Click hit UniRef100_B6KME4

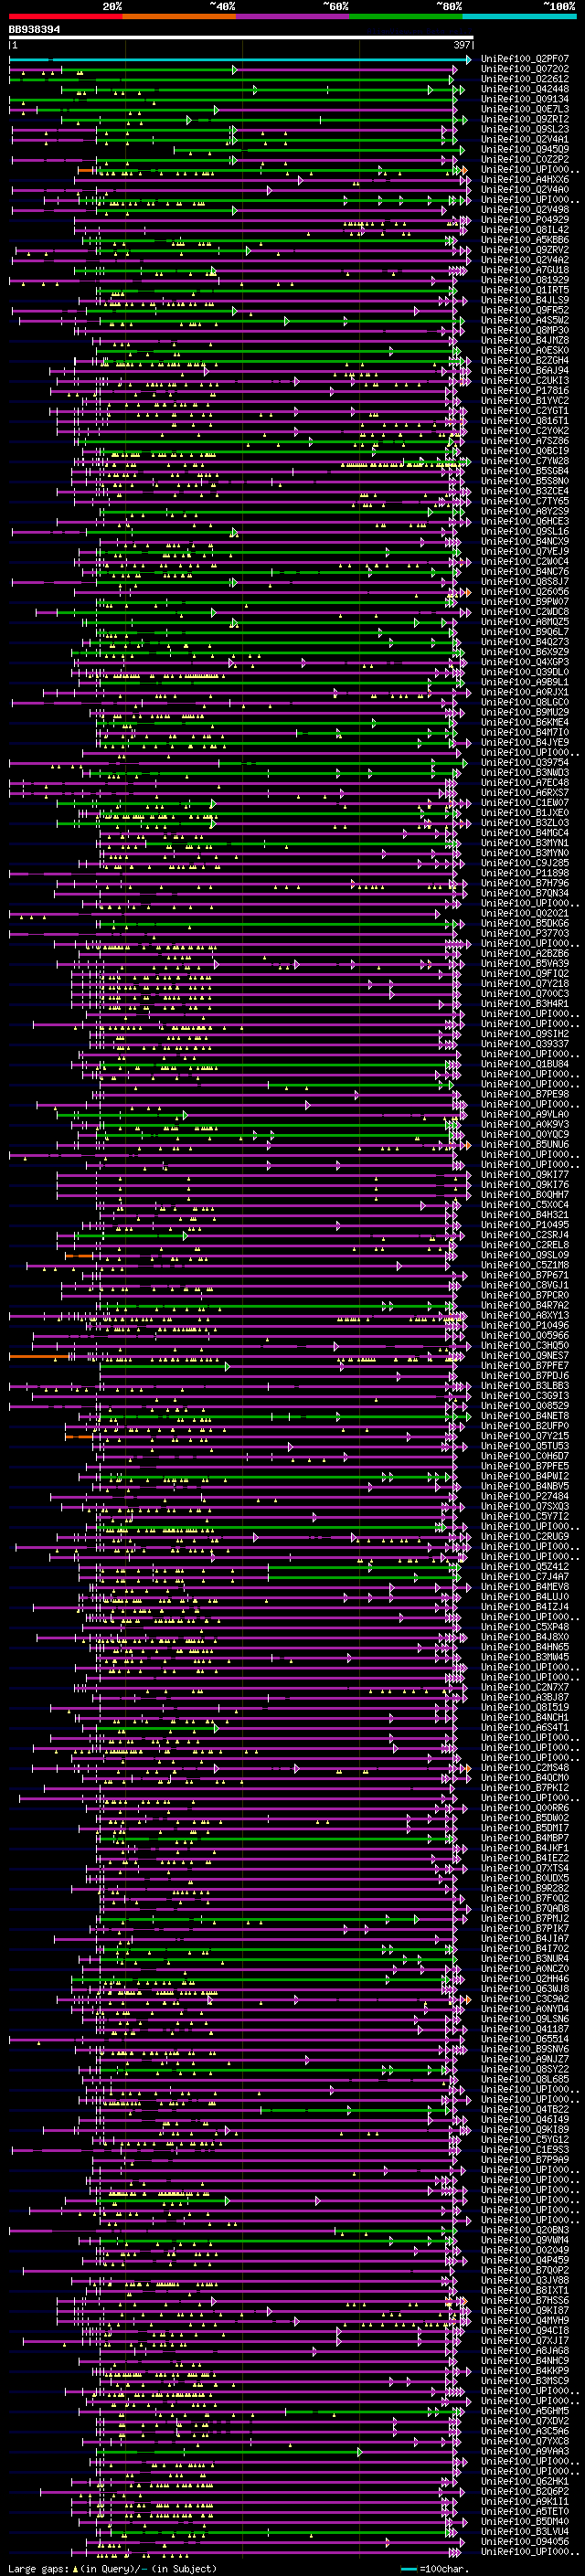click(x=525, y=722)
